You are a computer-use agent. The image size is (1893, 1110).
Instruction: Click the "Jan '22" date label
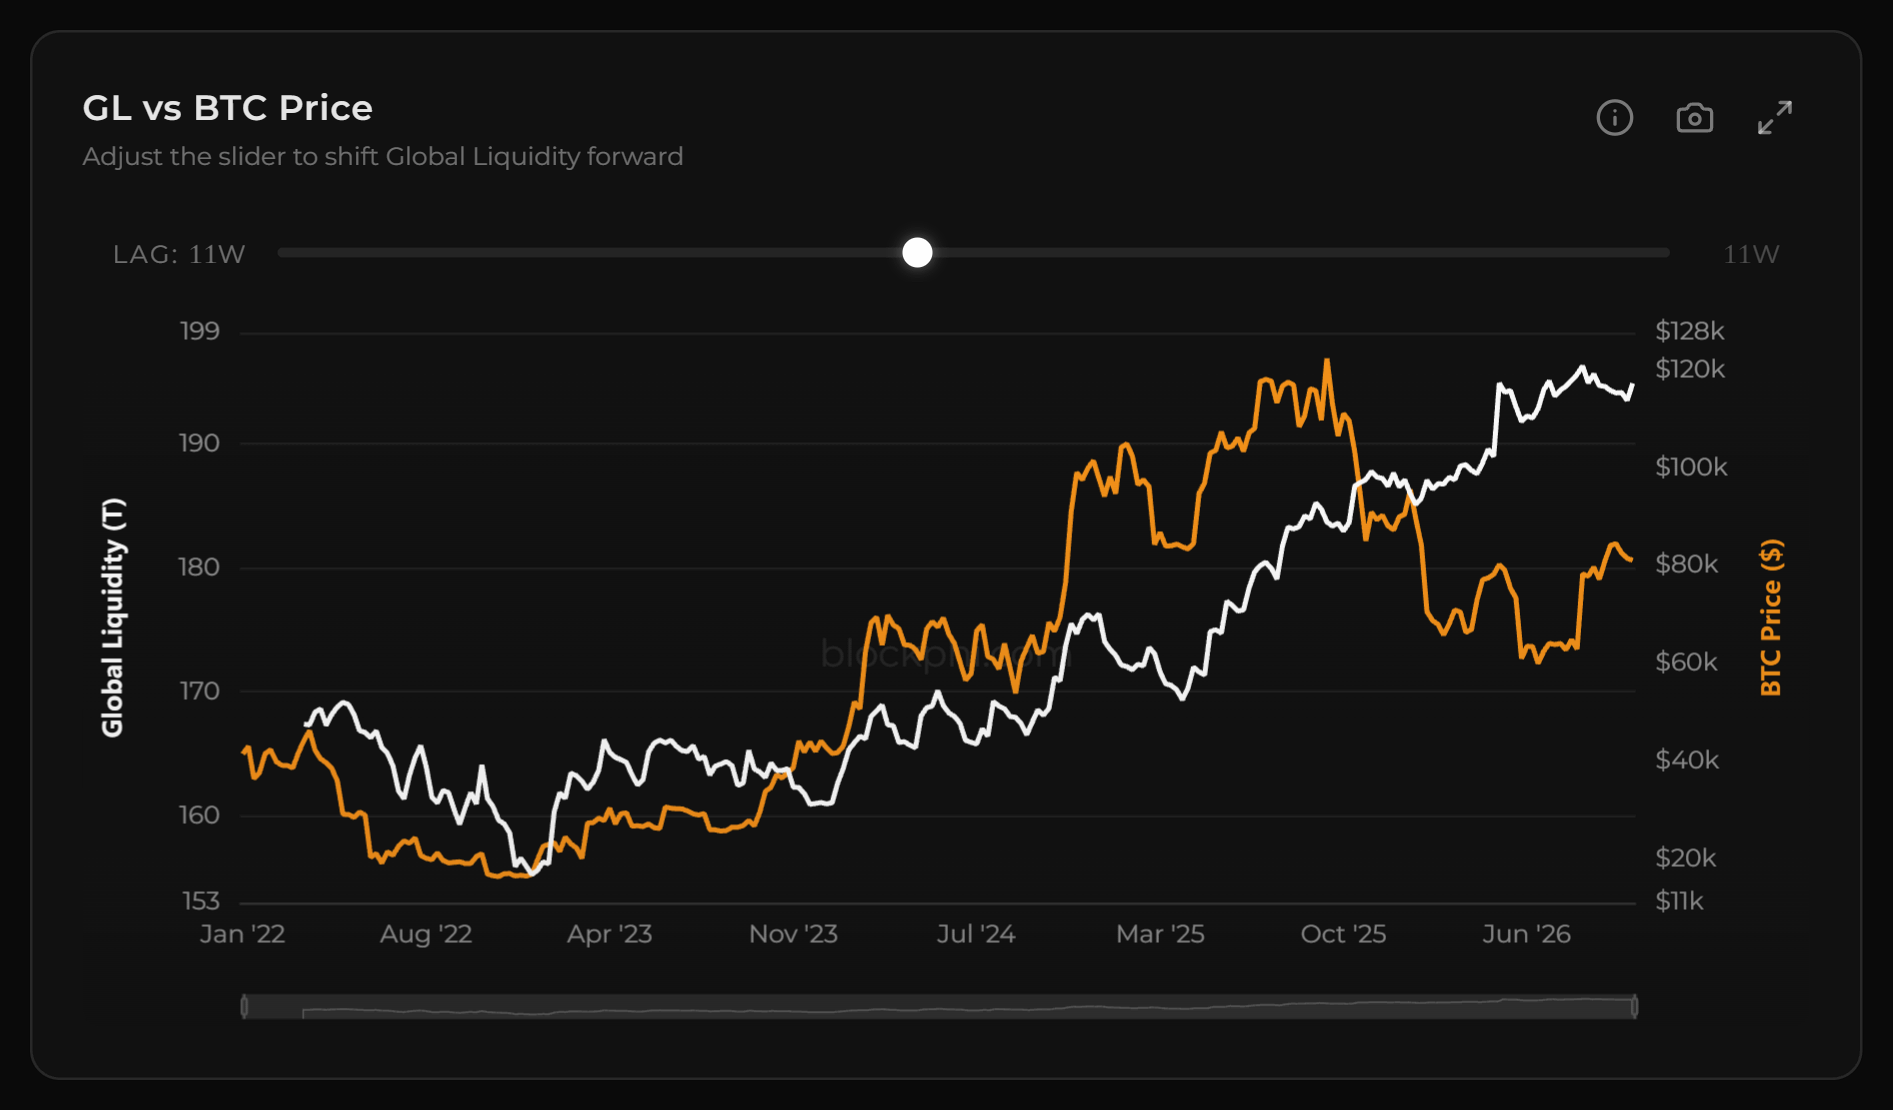(x=243, y=934)
